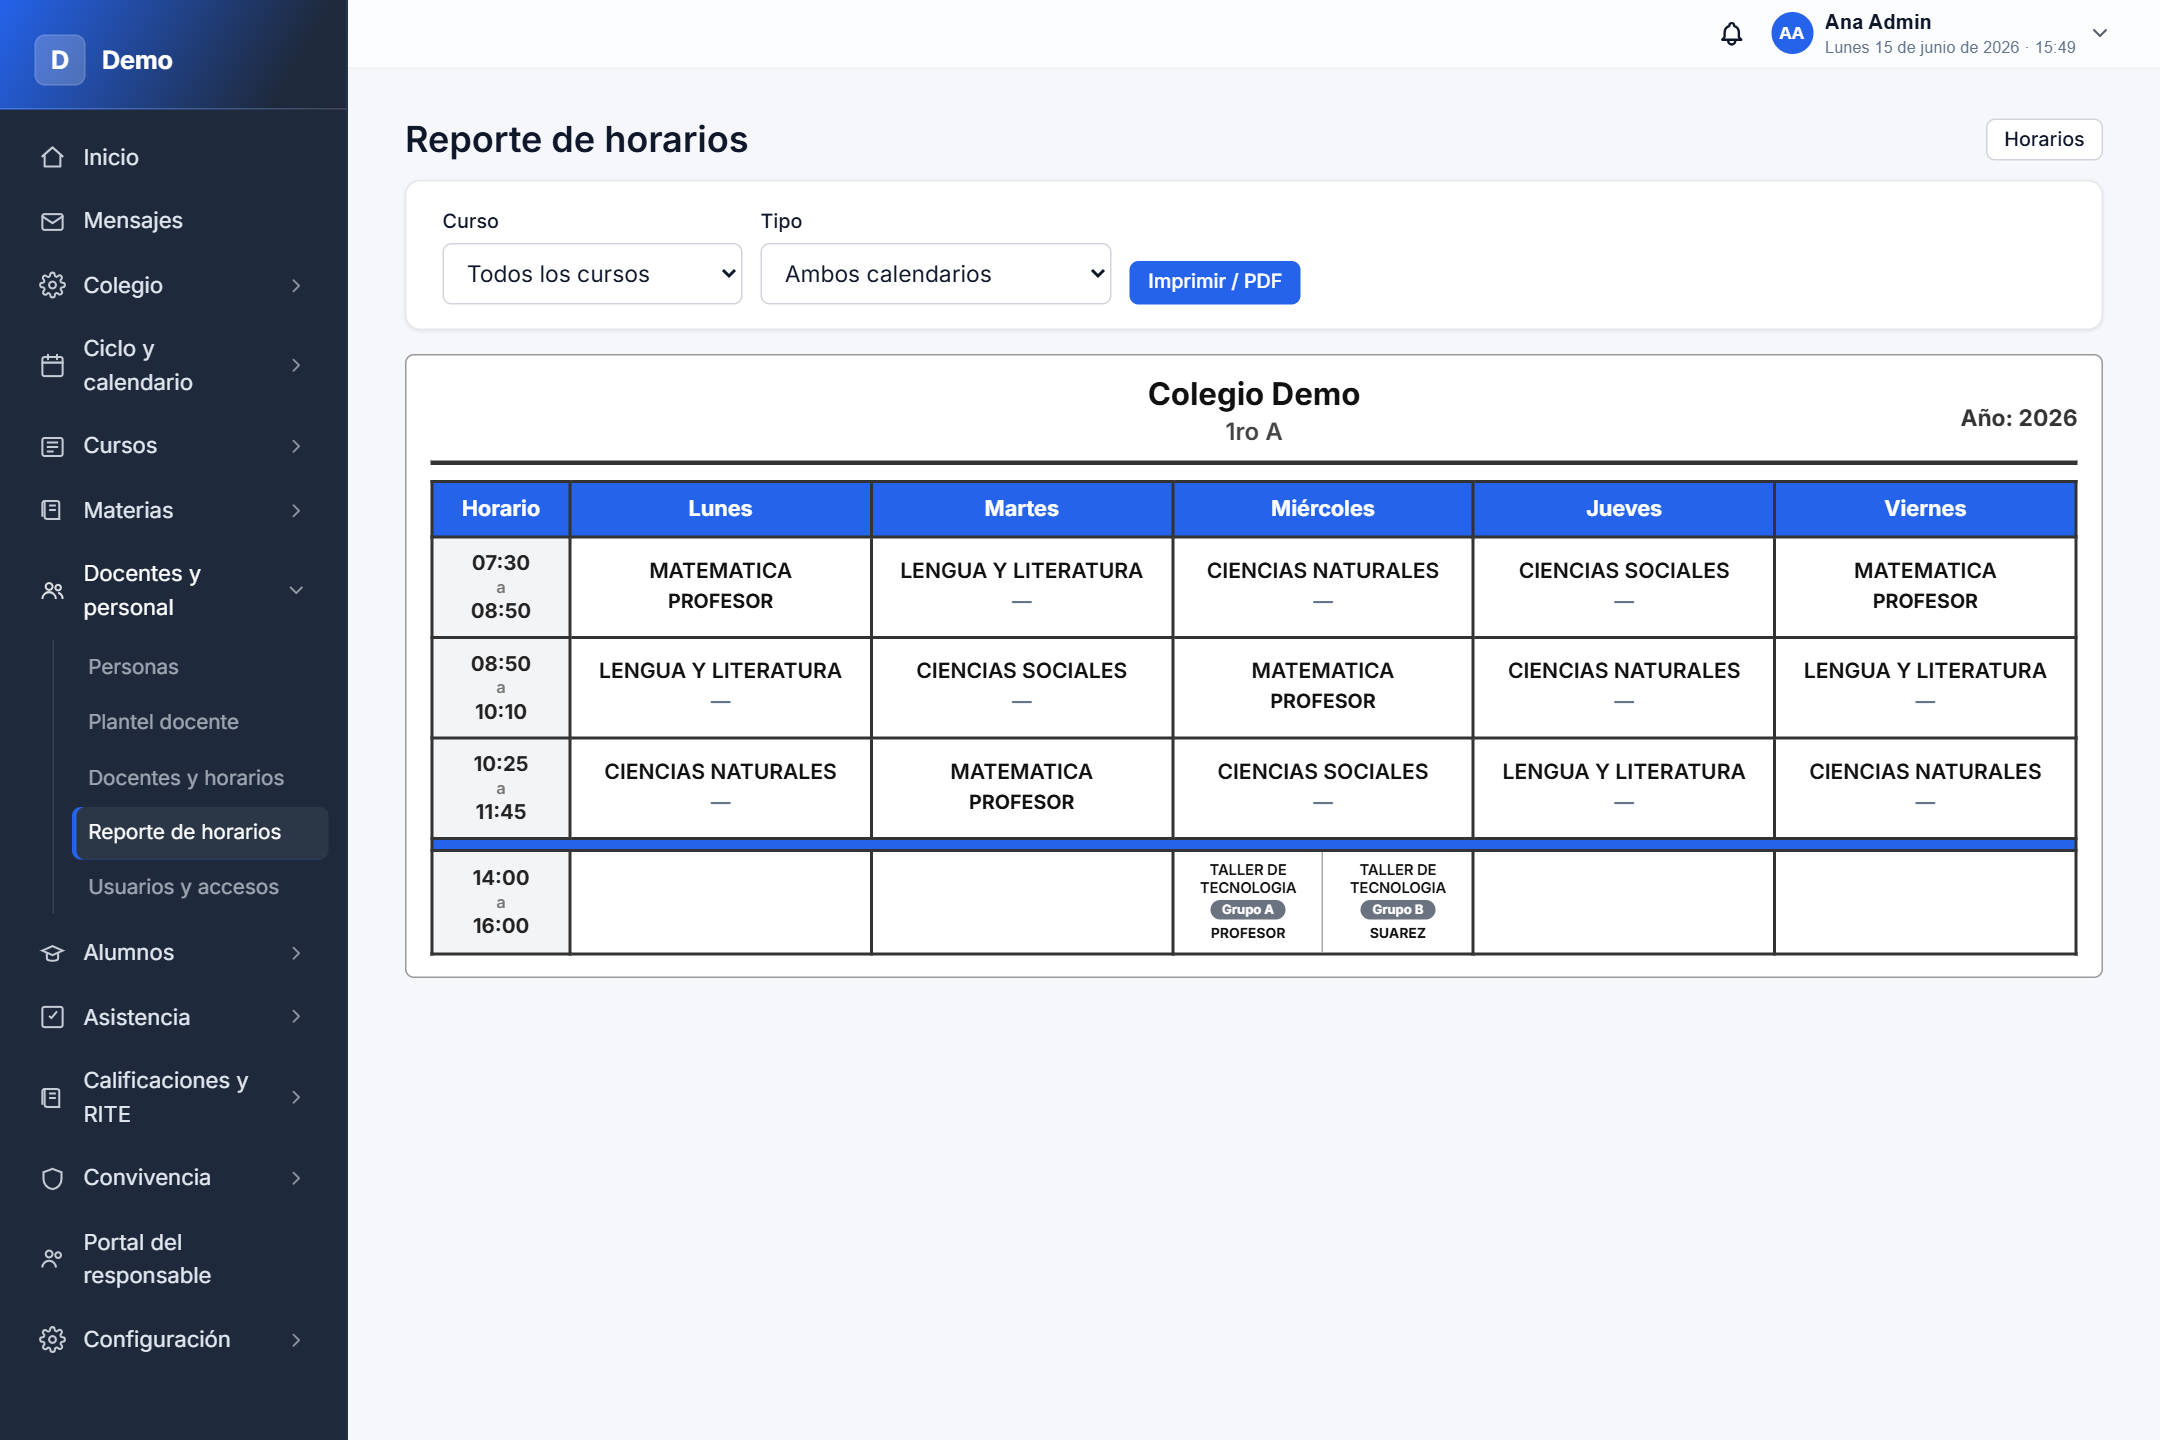This screenshot has width=2160, height=1440.
Task: Click the Miércoles column header
Action: tap(1322, 509)
